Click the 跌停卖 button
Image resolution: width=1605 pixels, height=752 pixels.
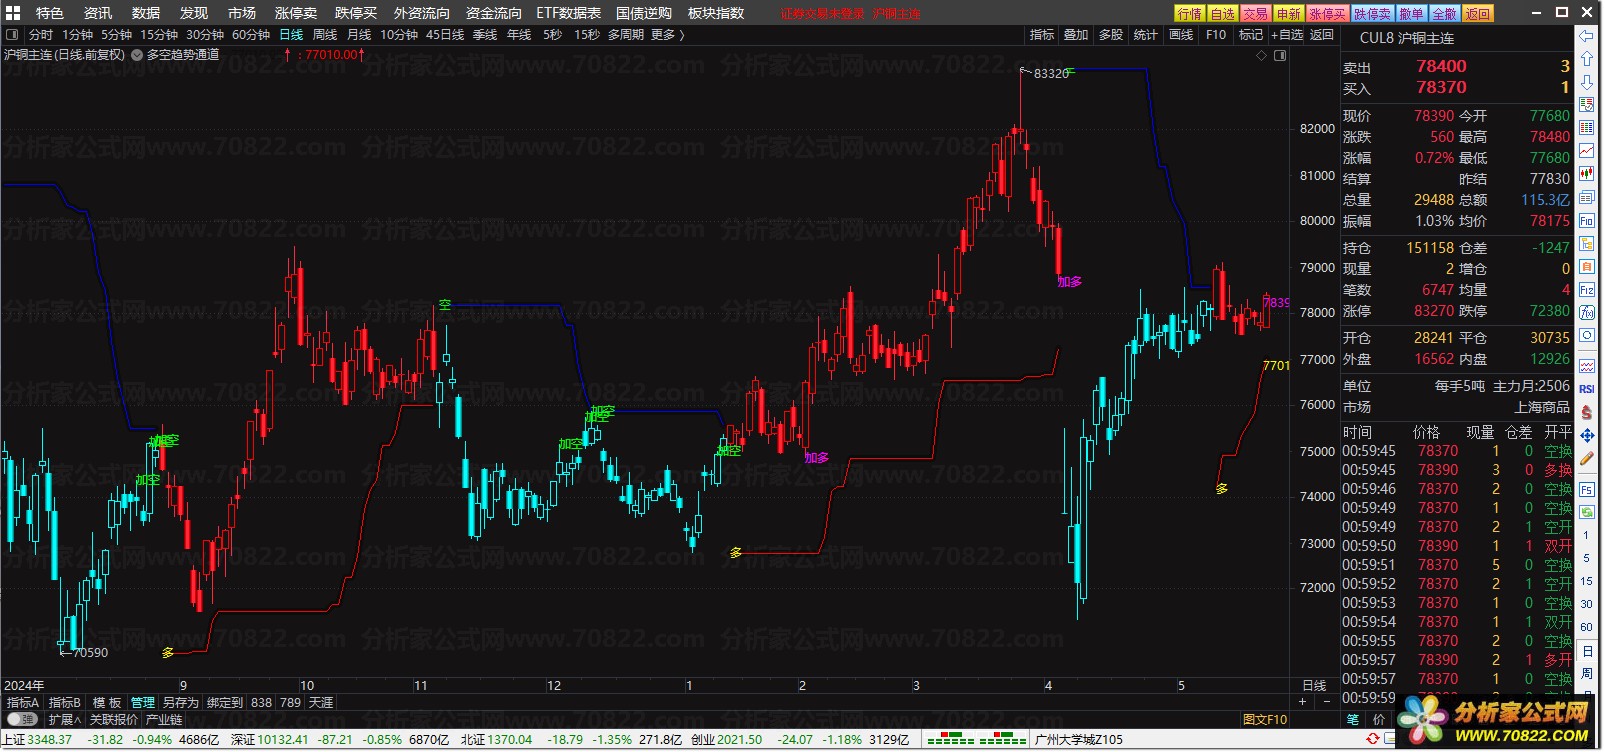point(1372,13)
